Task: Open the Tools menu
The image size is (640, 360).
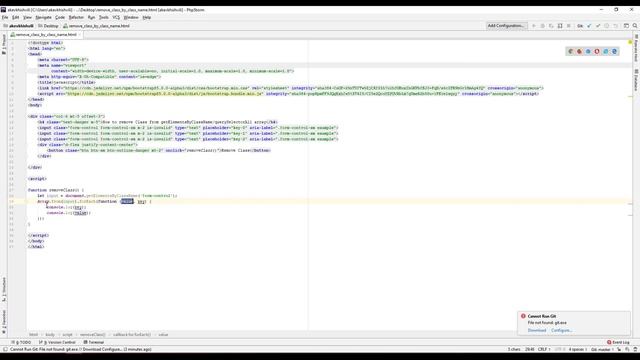Action: (x=104, y=18)
